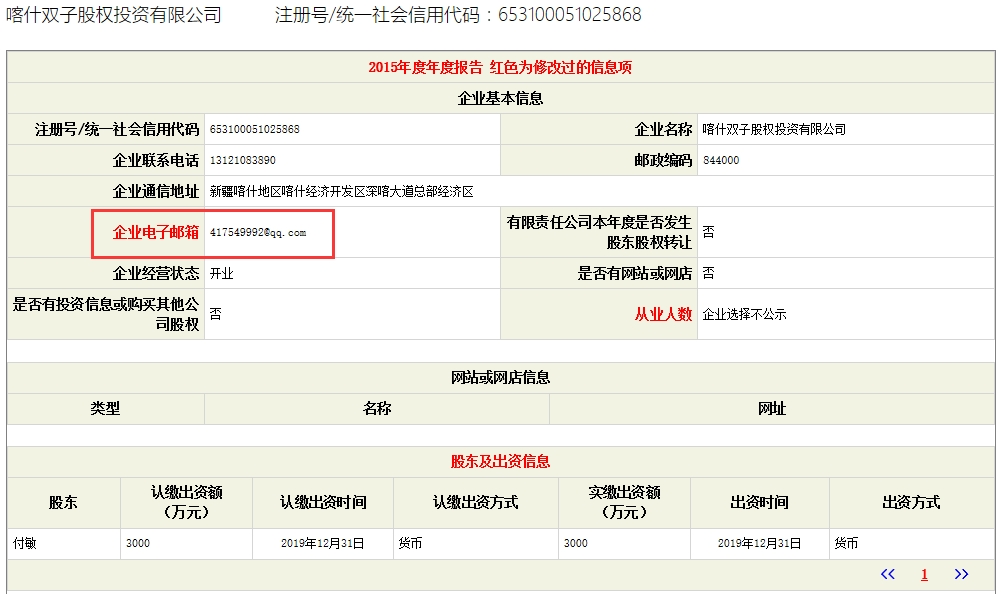The height and width of the screenshot is (594, 1001).
Task: Click the phone number 13121083890
Action: pos(243,160)
